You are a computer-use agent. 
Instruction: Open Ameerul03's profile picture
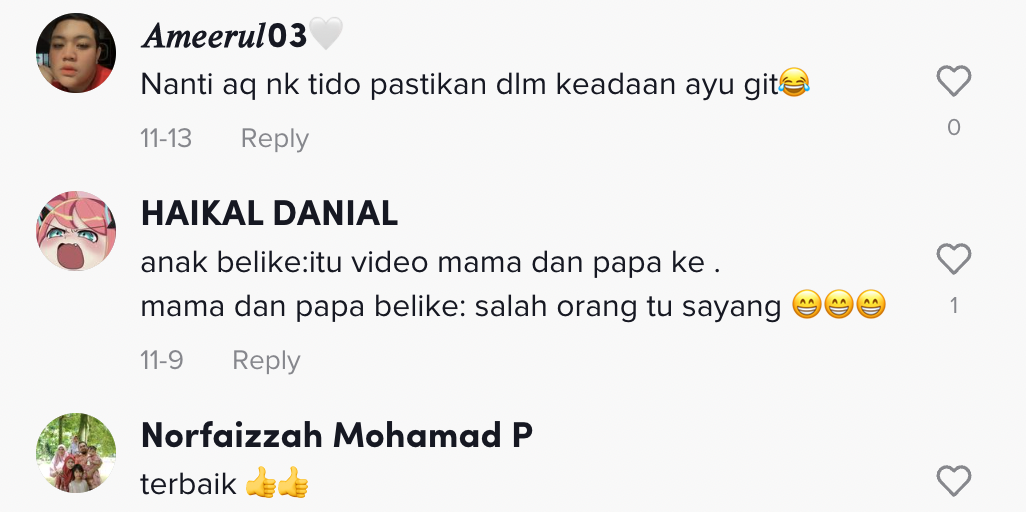pyautogui.click(x=76, y=53)
